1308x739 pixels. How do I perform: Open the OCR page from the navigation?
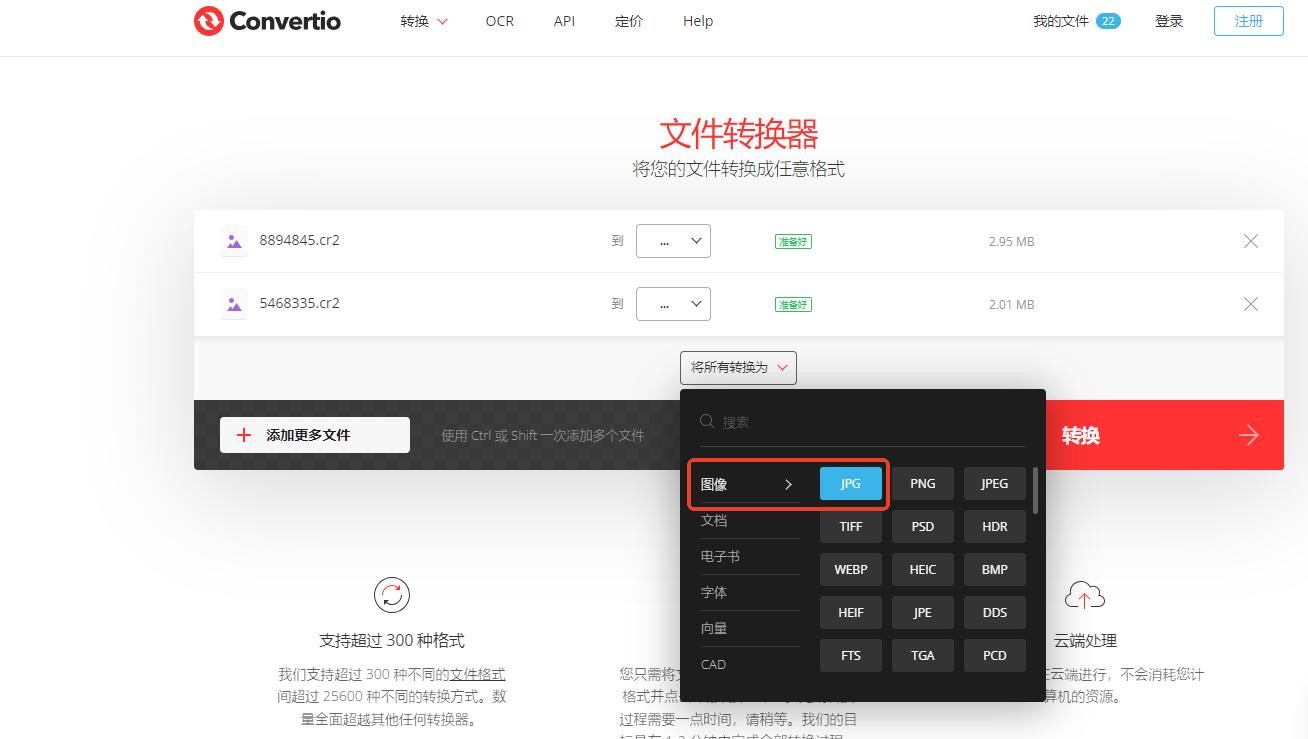pos(499,21)
